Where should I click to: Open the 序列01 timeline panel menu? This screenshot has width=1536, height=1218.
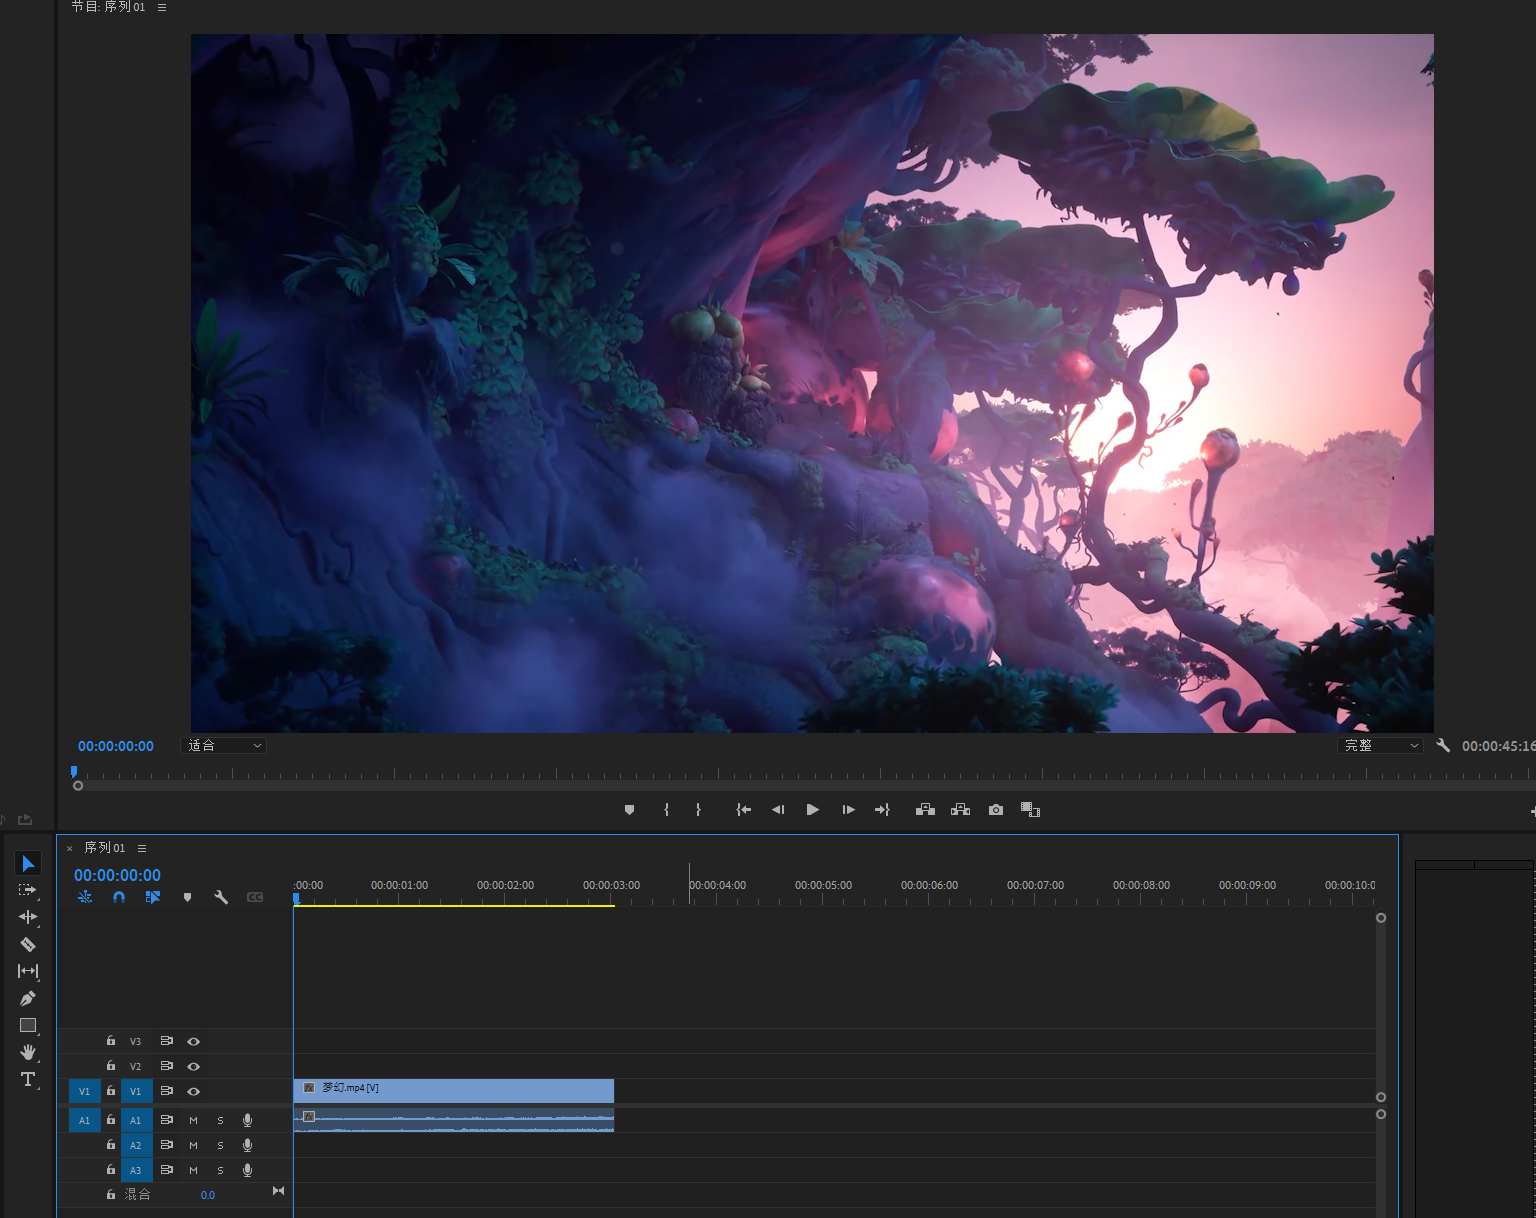pos(142,848)
